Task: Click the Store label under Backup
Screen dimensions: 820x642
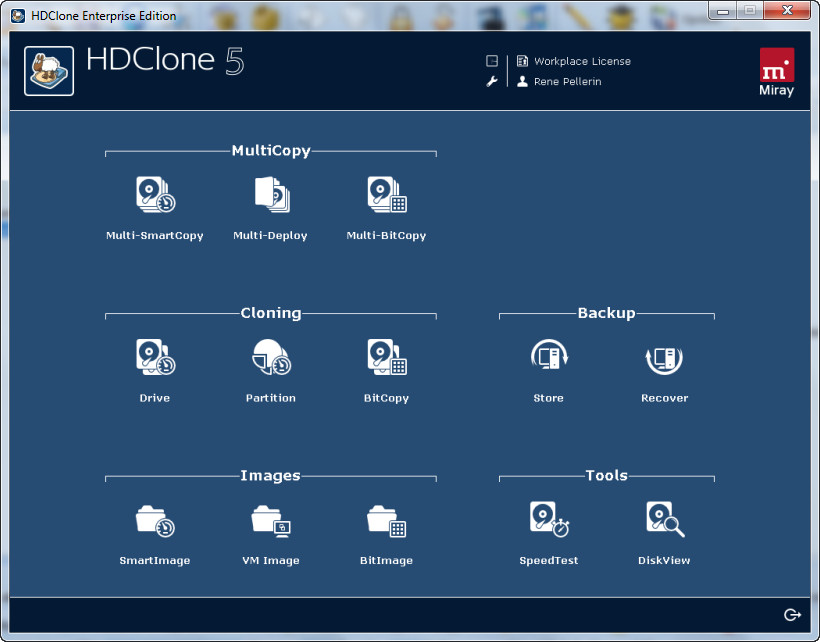Action: (549, 398)
